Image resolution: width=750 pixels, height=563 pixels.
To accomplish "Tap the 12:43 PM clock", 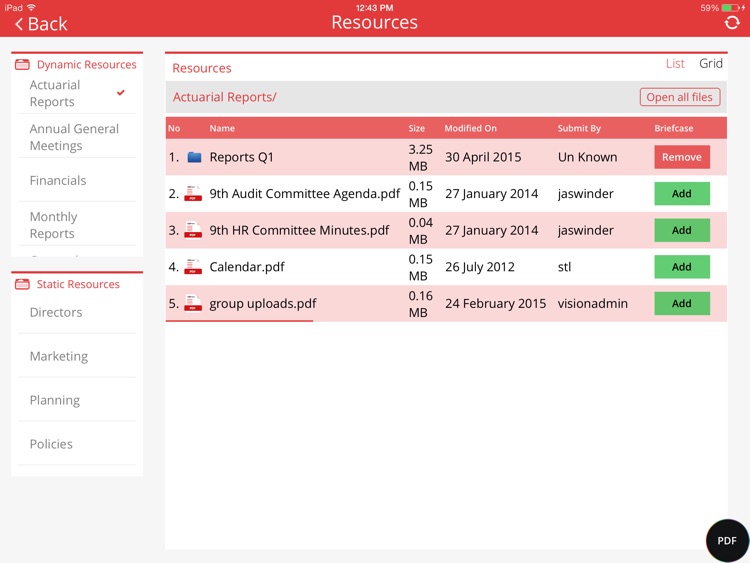I will (x=375, y=8).
